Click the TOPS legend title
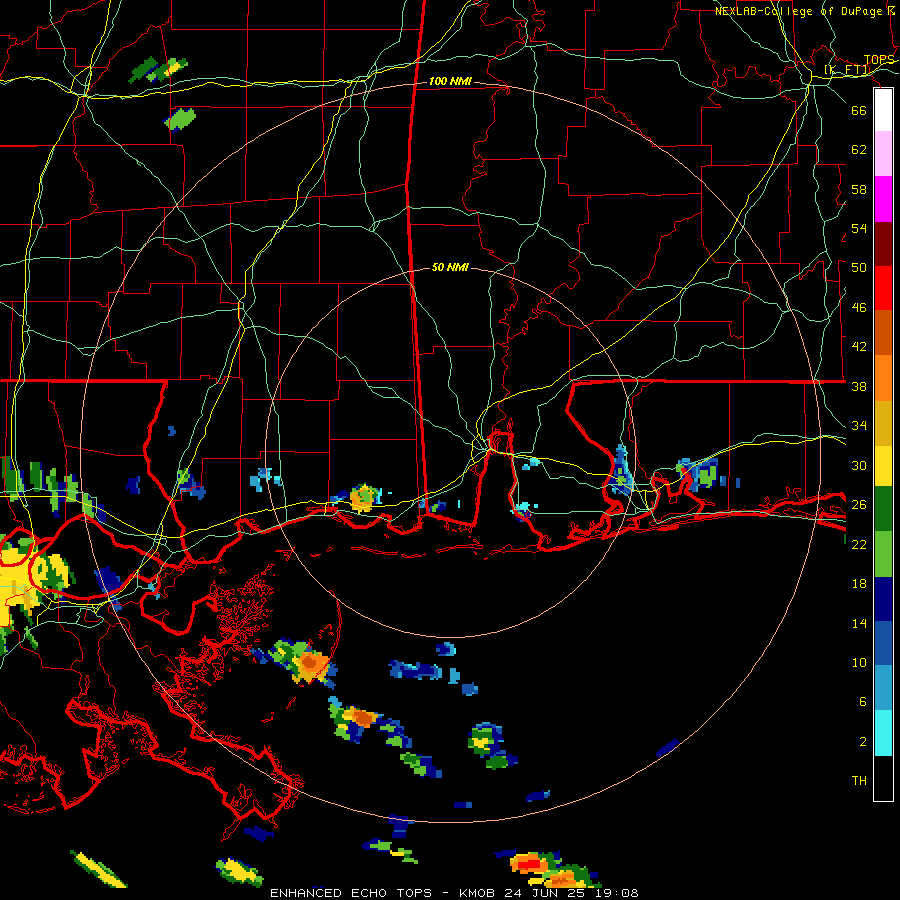Image resolution: width=900 pixels, height=900 pixels. (x=879, y=60)
